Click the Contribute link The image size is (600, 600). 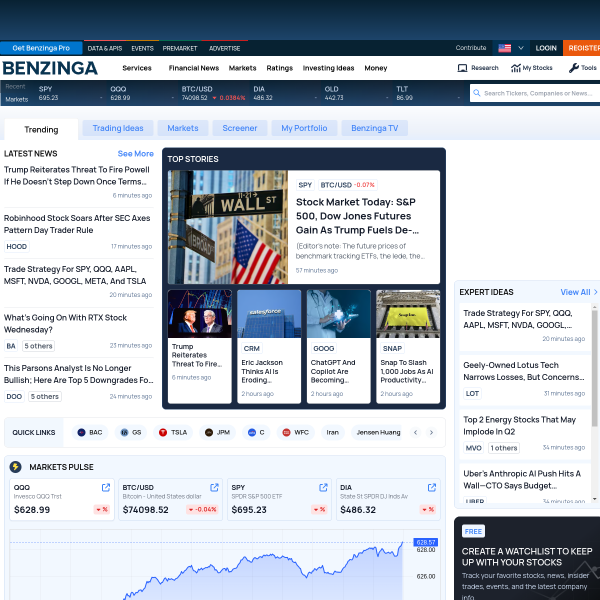coord(471,48)
